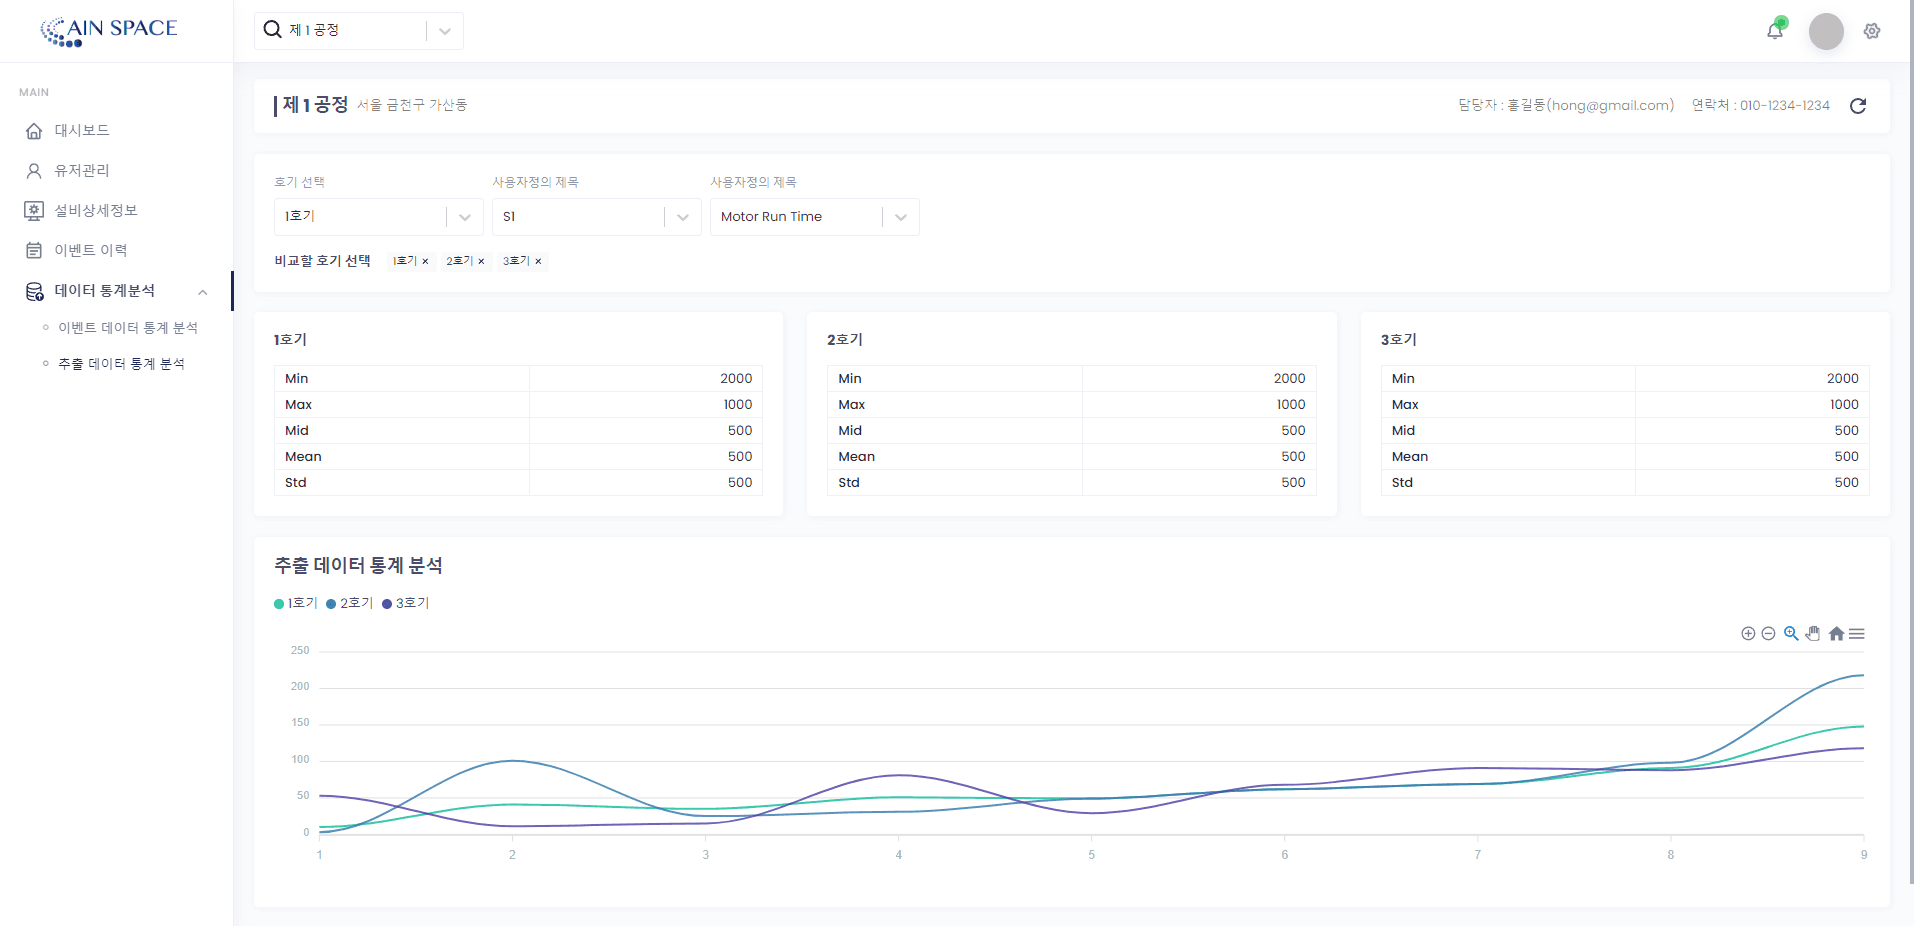Toggle the 1호기 series in the chart legend
This screenshot has width=1914, height=926.
294,603
